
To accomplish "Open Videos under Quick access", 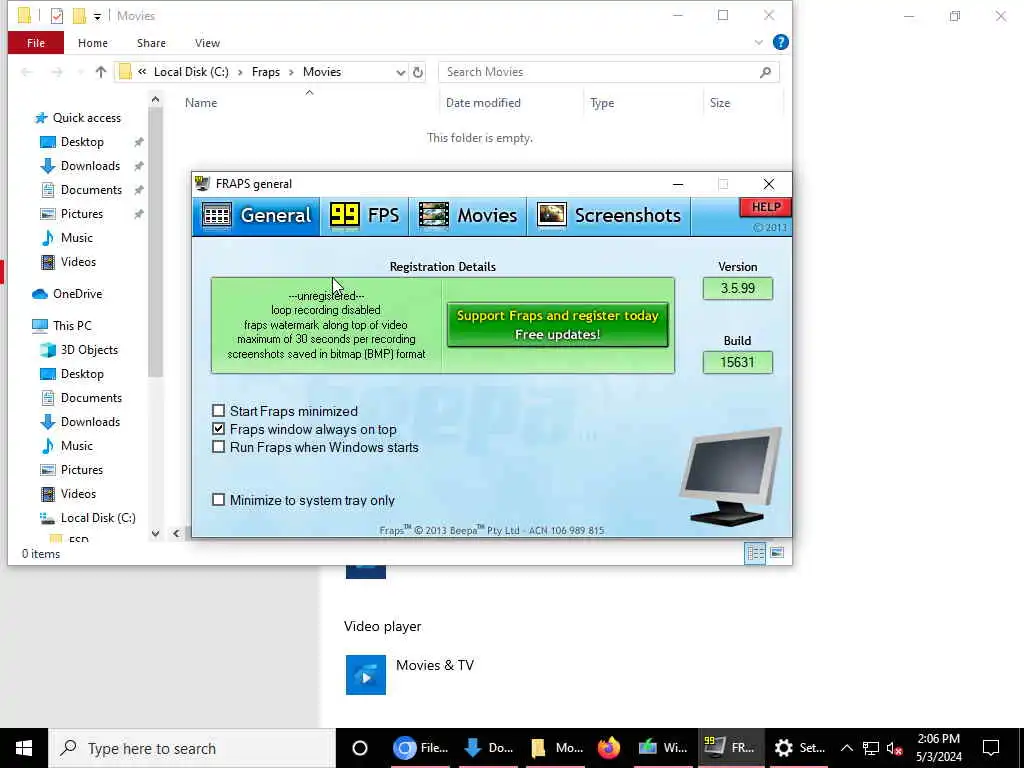I will (78, 262).
